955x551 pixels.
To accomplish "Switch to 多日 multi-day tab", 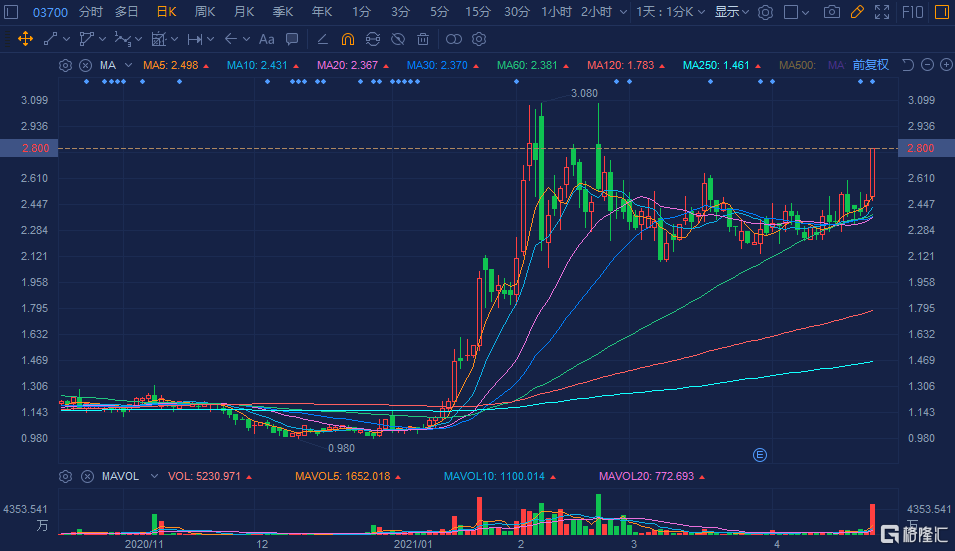I will pos(127,12).
